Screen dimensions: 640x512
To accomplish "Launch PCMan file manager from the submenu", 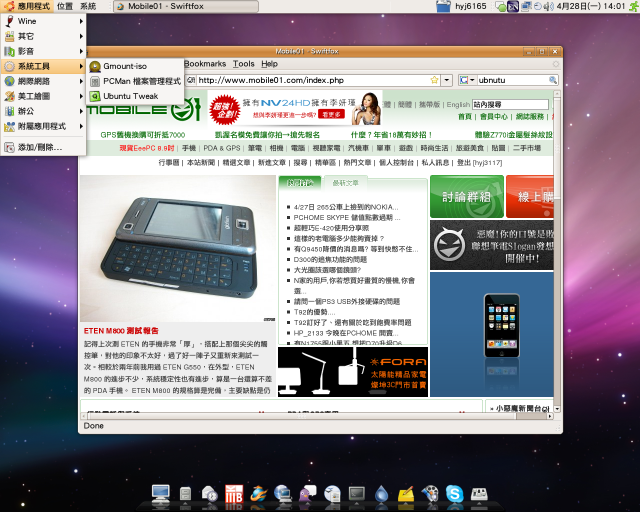I will coord(135,81).
